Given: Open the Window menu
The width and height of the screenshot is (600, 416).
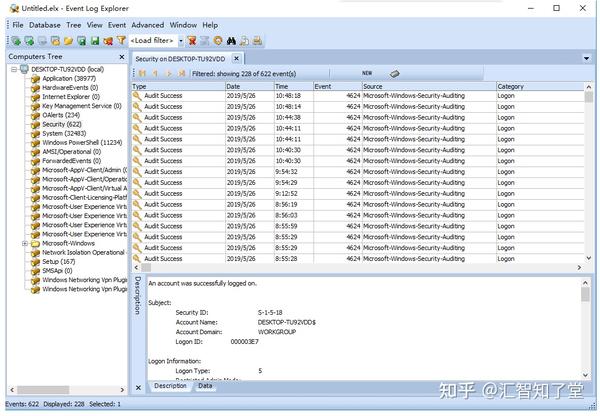Looking at the screenshot, I should (x=183, y=25).
